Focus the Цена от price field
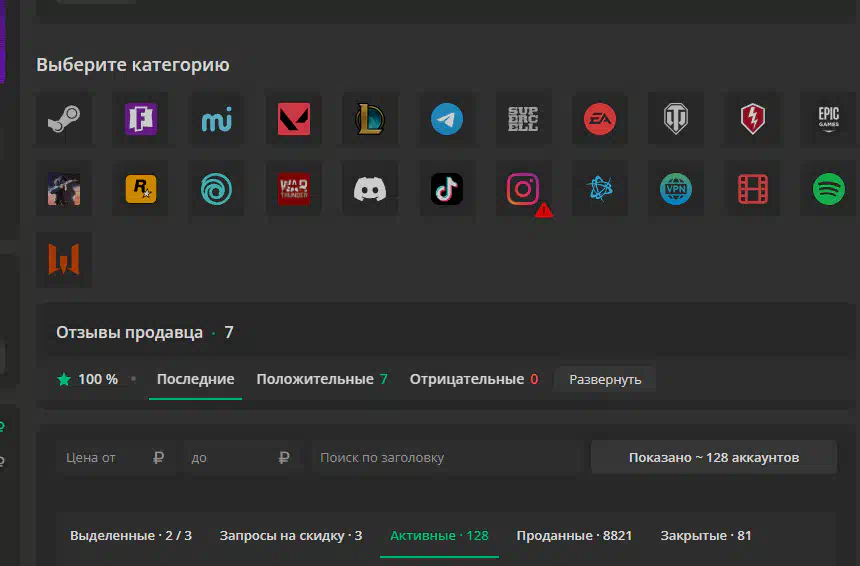860x566 pixels. (115, 457)
